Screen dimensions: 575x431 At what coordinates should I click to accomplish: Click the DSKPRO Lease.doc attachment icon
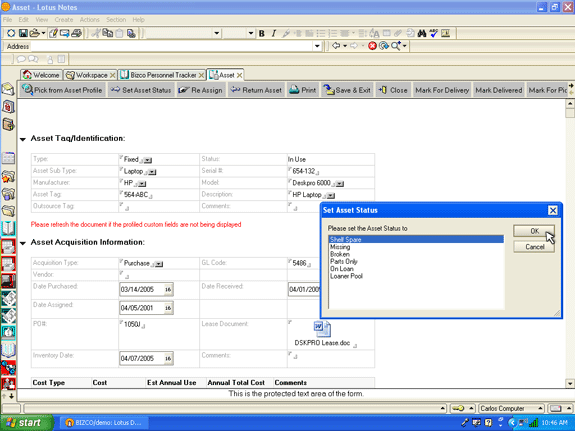[x=322, y=329]
